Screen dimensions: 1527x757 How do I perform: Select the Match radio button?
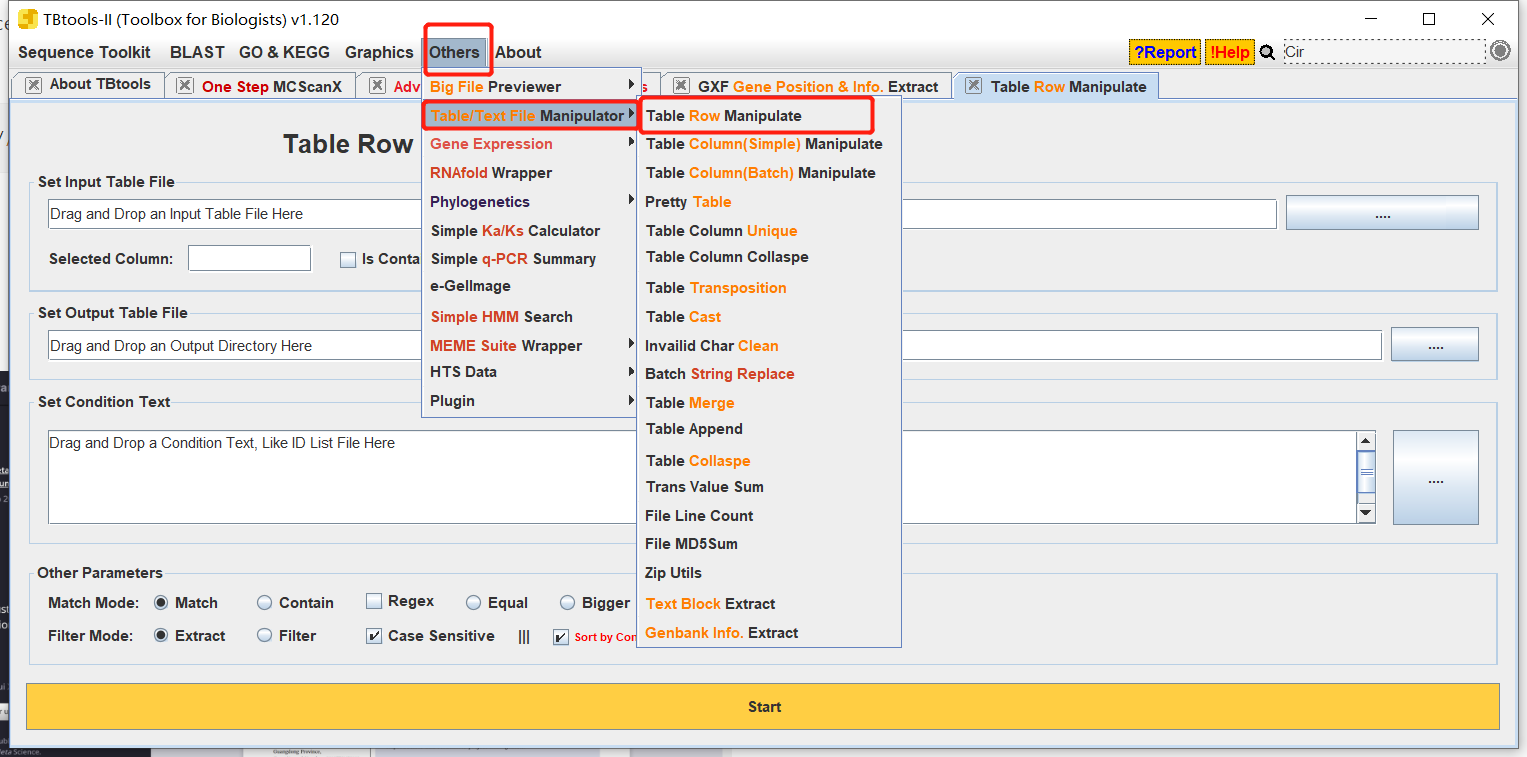click(161, 603)
